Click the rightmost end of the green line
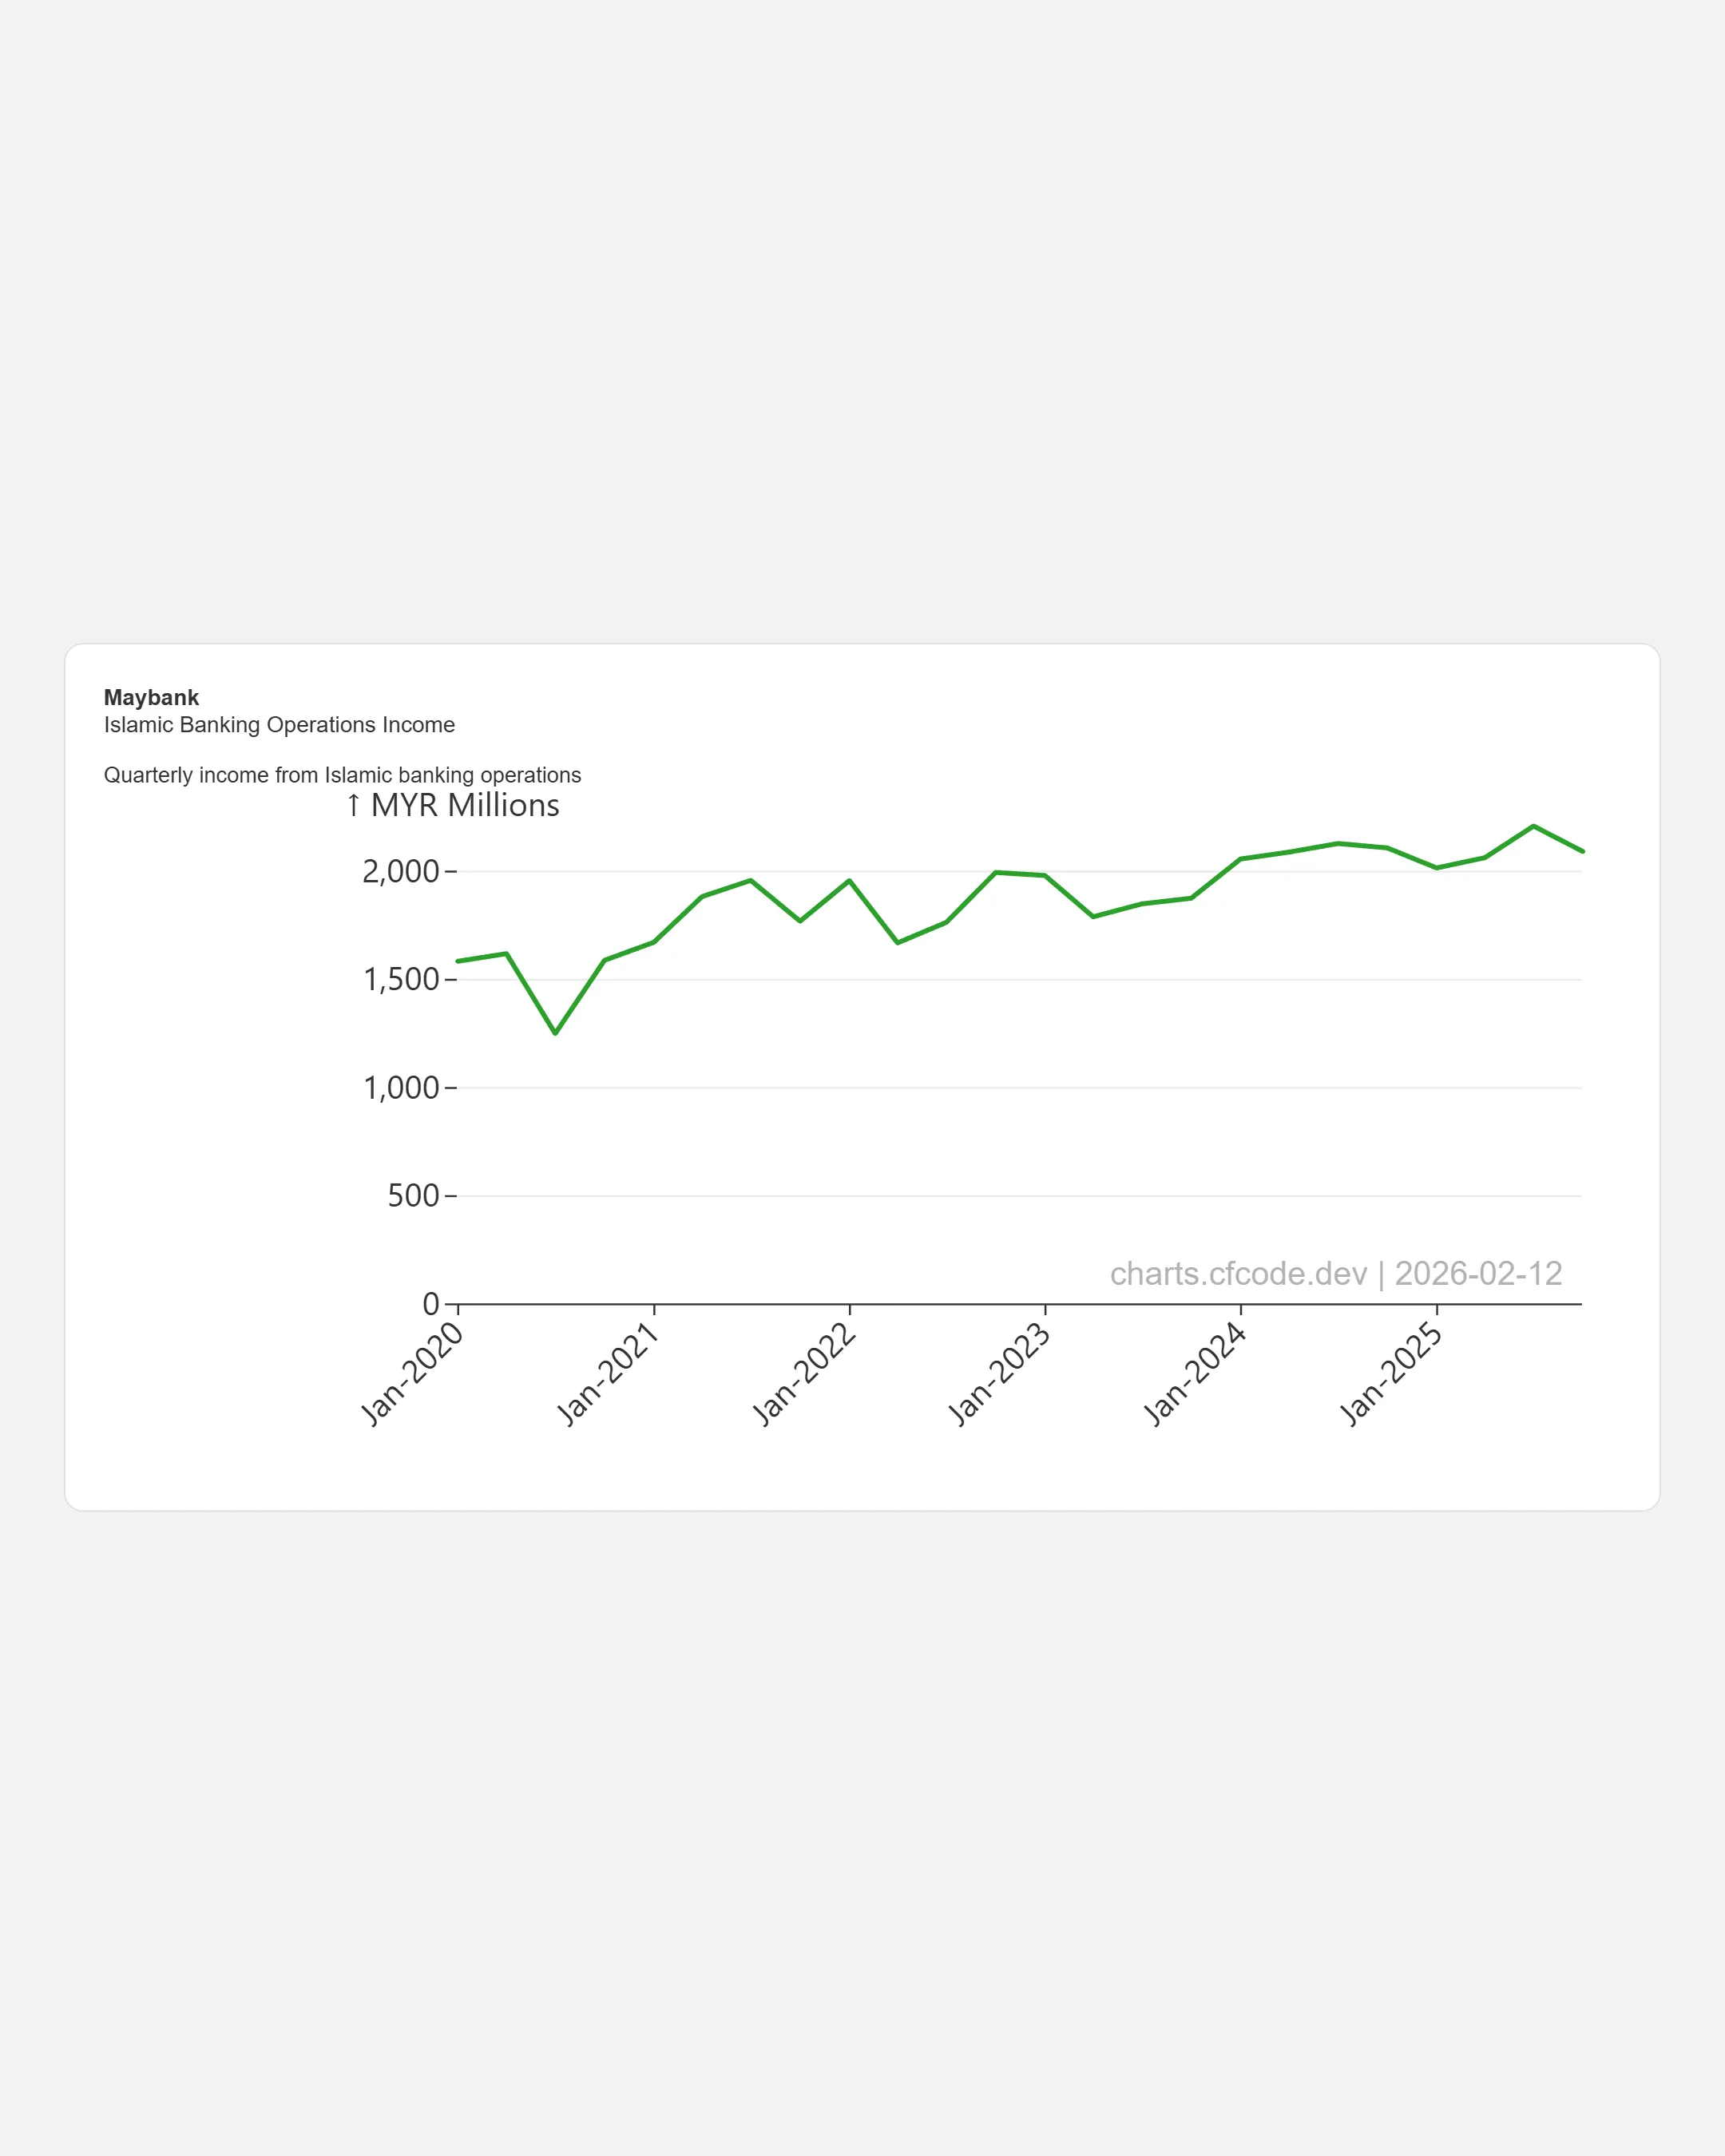The width and height of the screenshot is (1725, 2156). (x=1582, y=851)
